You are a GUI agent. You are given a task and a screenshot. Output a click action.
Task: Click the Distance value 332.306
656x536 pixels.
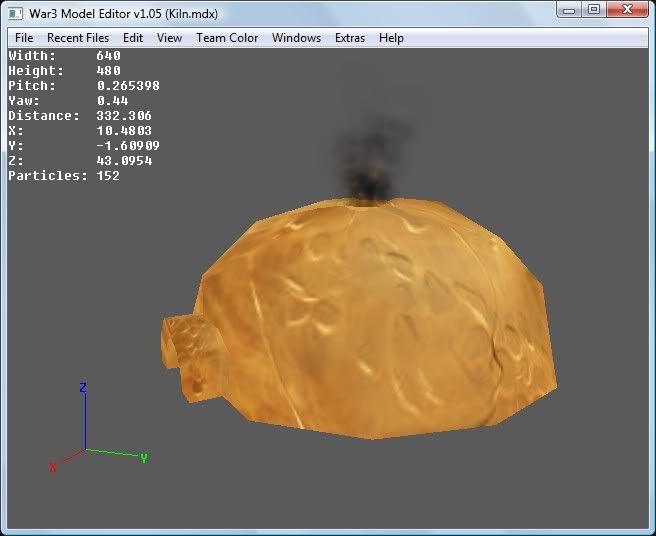[x=124, y=115]
